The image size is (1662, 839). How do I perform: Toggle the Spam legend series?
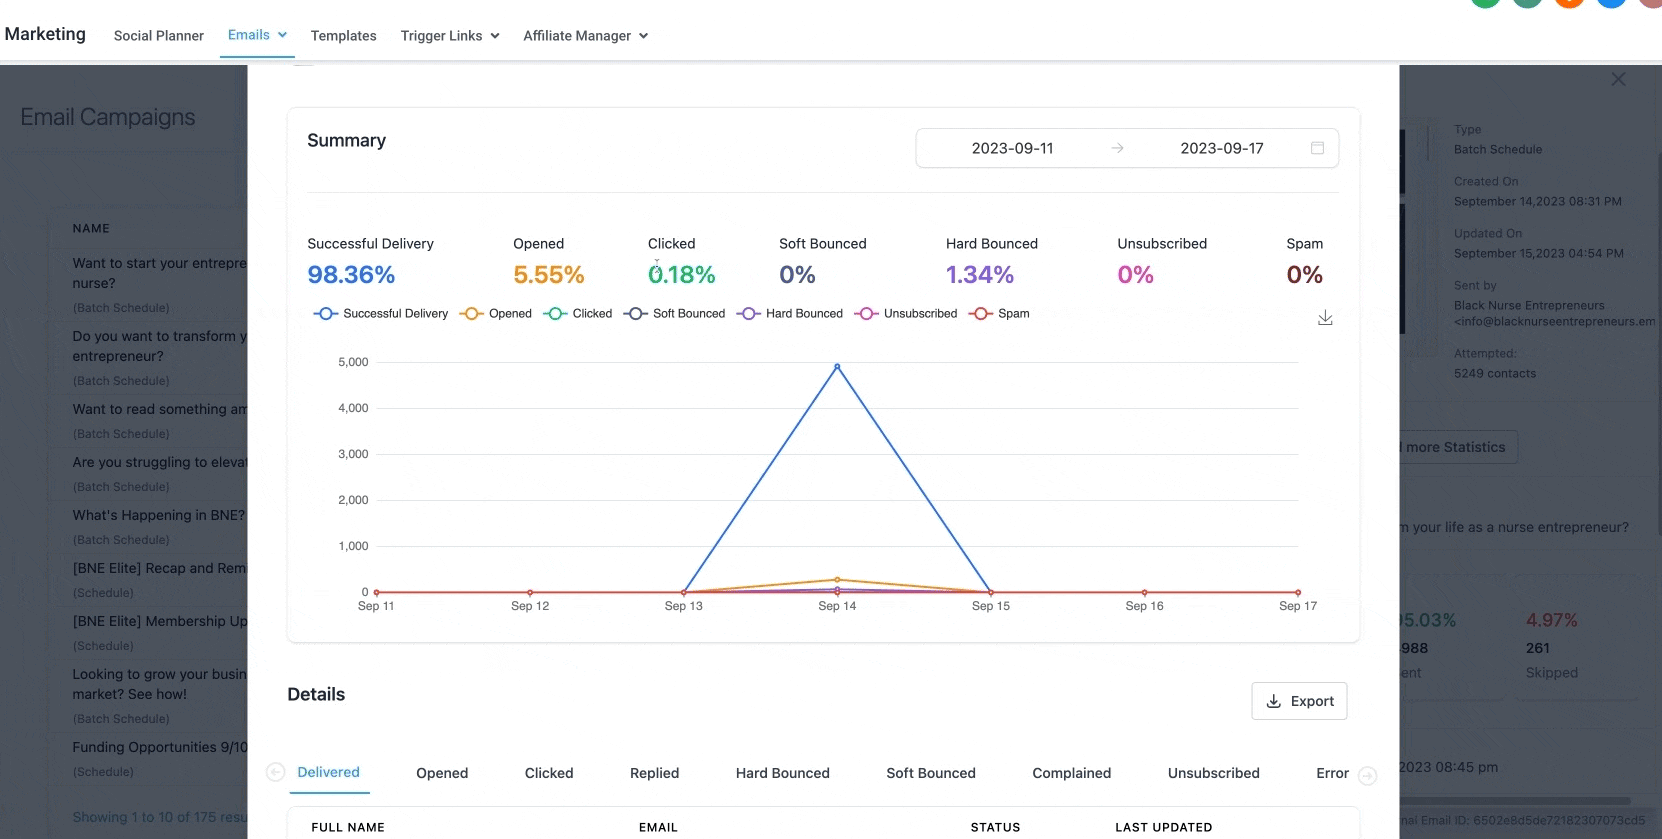pos(999,314)
